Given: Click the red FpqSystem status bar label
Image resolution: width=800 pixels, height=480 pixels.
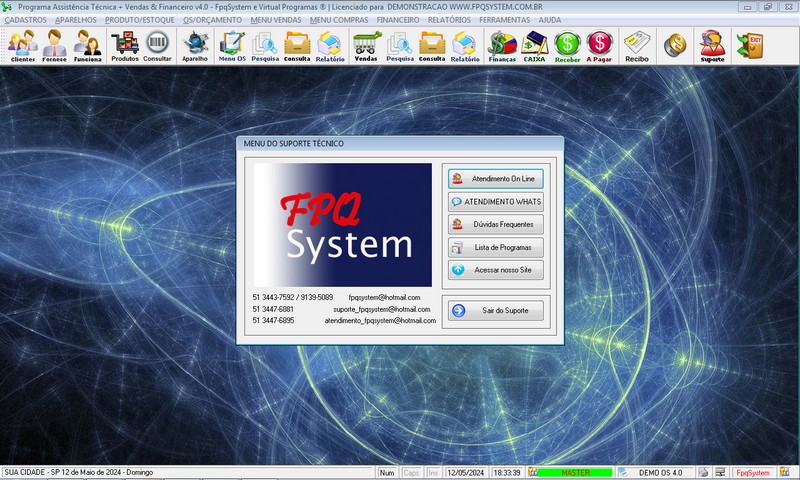Looking at the screenshot, I should 753,473.
